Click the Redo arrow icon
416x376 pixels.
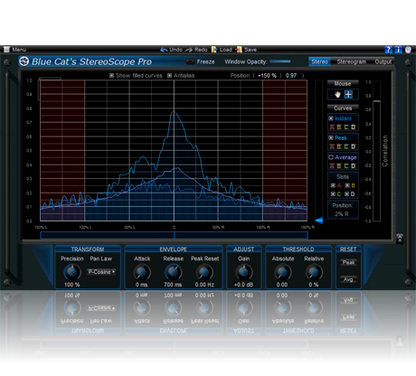[x=189, y=50]
